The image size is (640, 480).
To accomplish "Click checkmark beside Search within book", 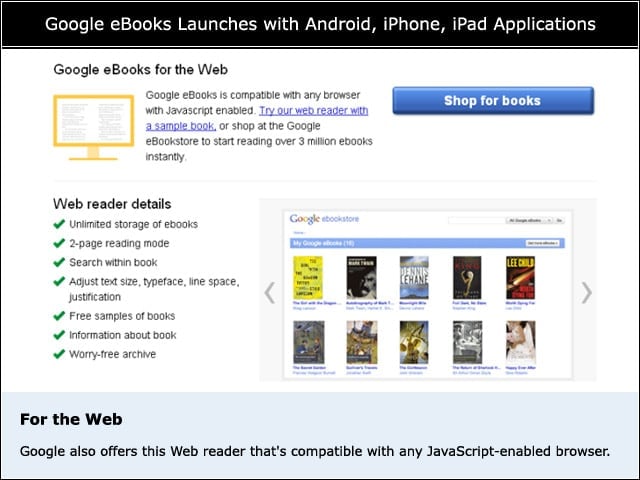I will [x=59, y=262].
